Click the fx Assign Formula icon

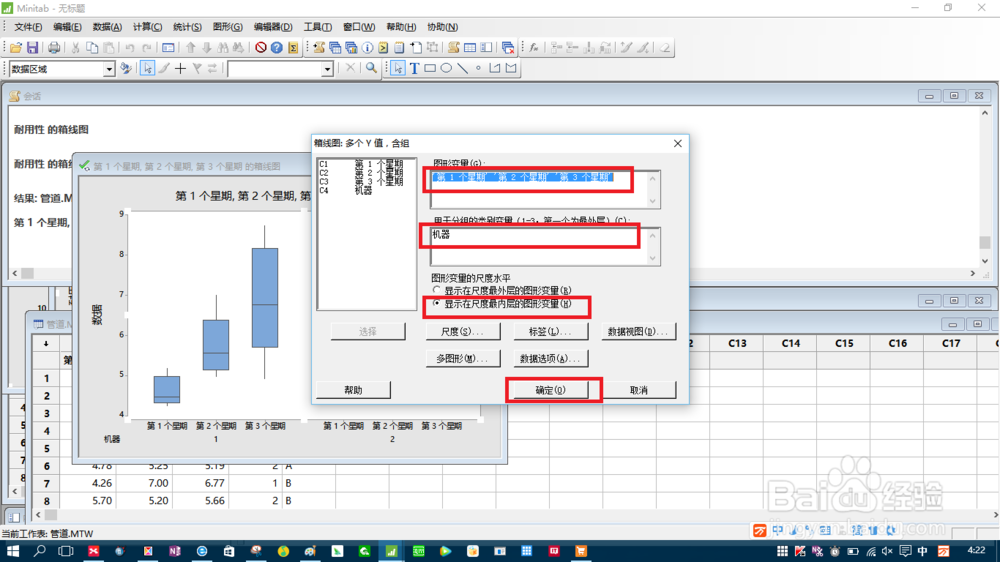coord(534,48)
